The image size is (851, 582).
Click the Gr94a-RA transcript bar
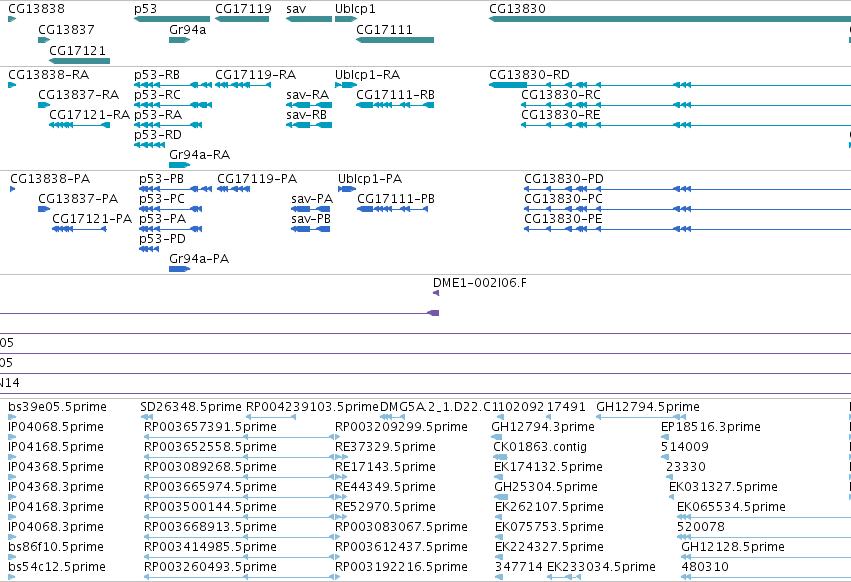point(180,165)
